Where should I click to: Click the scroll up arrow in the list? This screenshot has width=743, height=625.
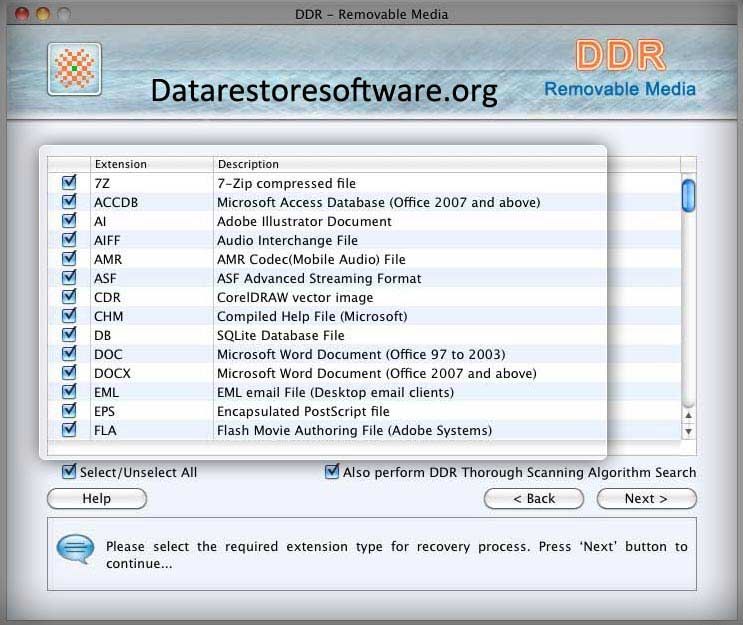688,413
